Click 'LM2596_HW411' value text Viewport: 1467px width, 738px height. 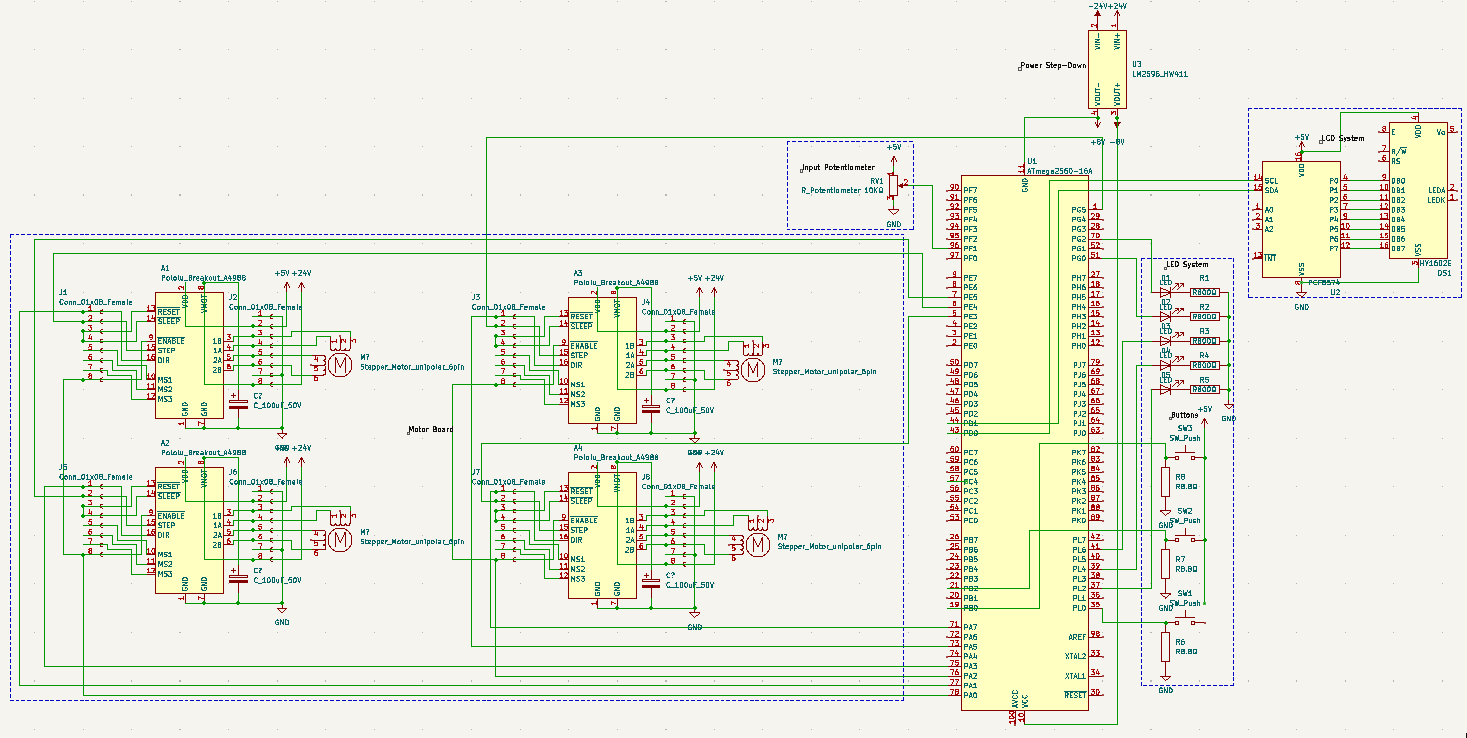[x=1158, y=73]
